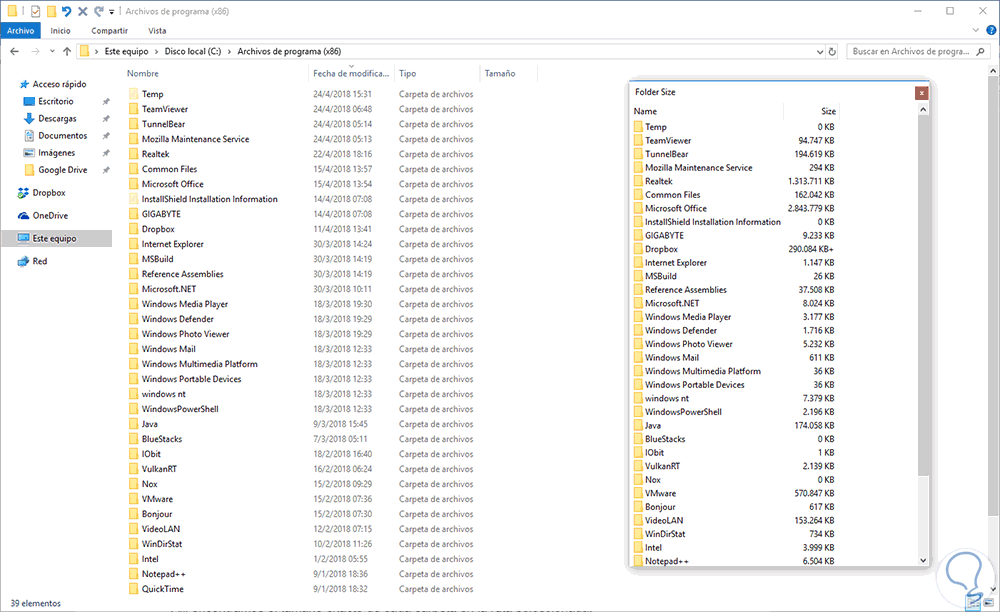1000x612 pixels.
Task: Click 'Este equipo' in the address breadcrumb
Action: (x=126, y=52)
